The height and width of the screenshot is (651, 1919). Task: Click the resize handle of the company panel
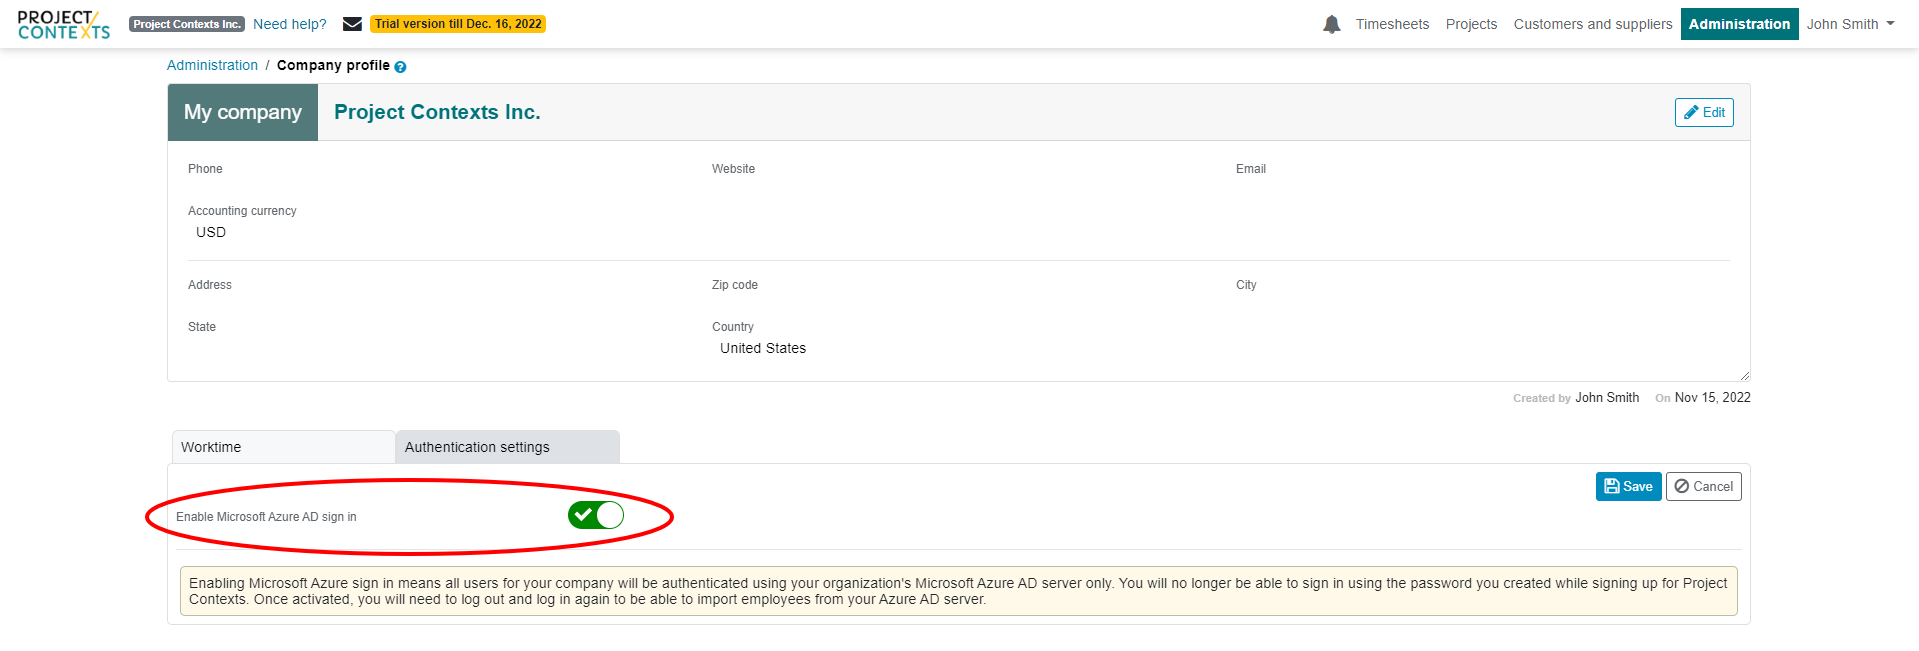[1745, 376]
